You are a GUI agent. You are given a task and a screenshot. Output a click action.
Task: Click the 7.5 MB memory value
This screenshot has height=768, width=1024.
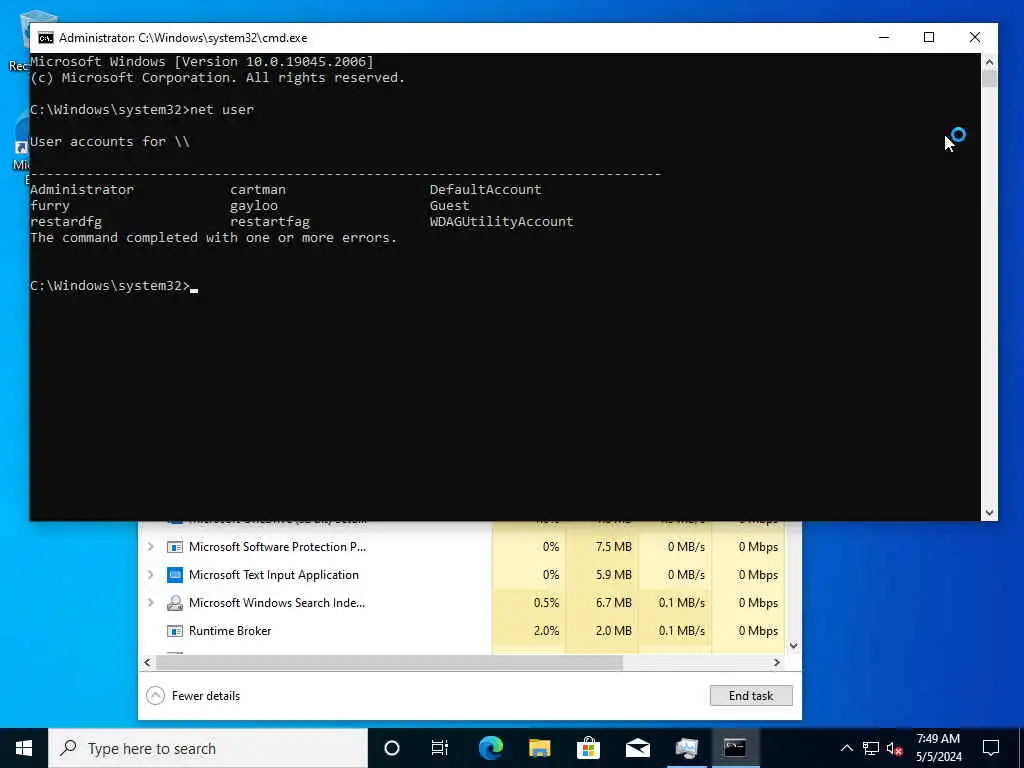pos(613,547)
